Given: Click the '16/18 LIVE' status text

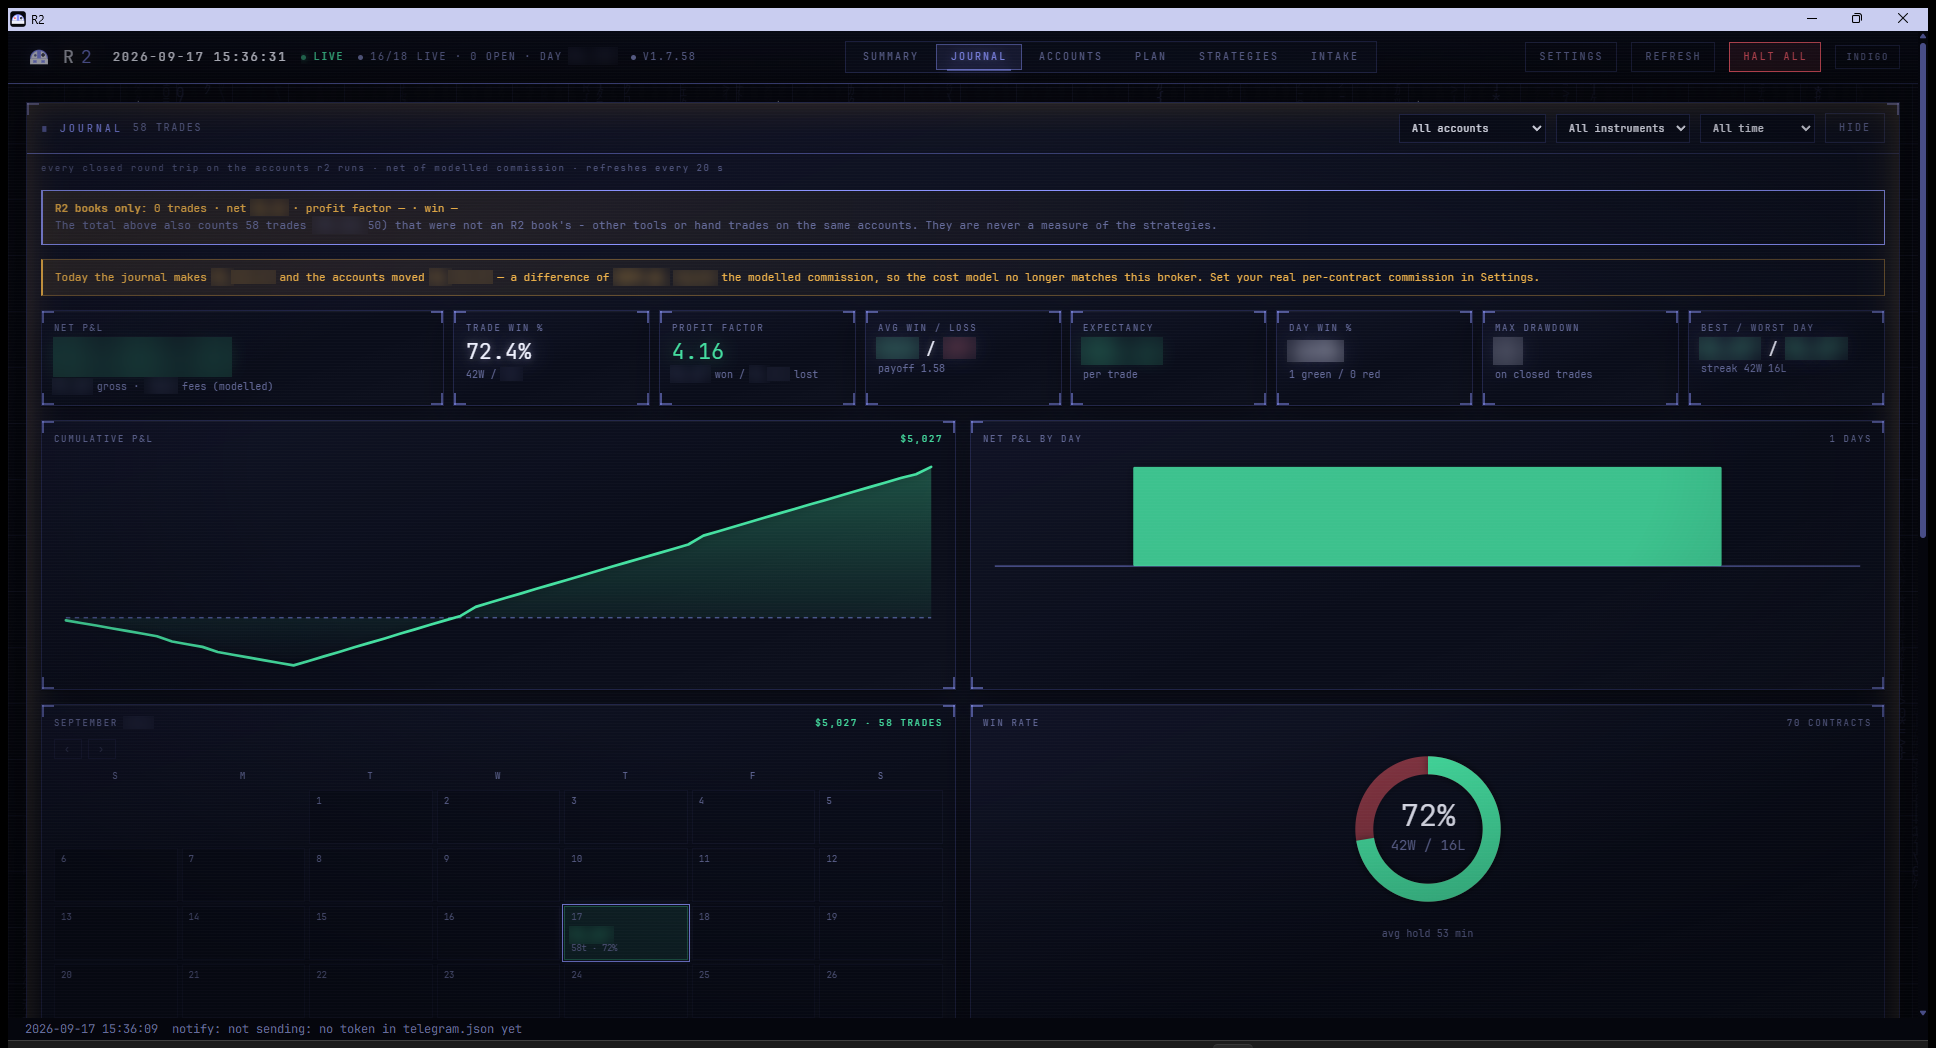Looking at the screenshot, I should click(408, 57).
